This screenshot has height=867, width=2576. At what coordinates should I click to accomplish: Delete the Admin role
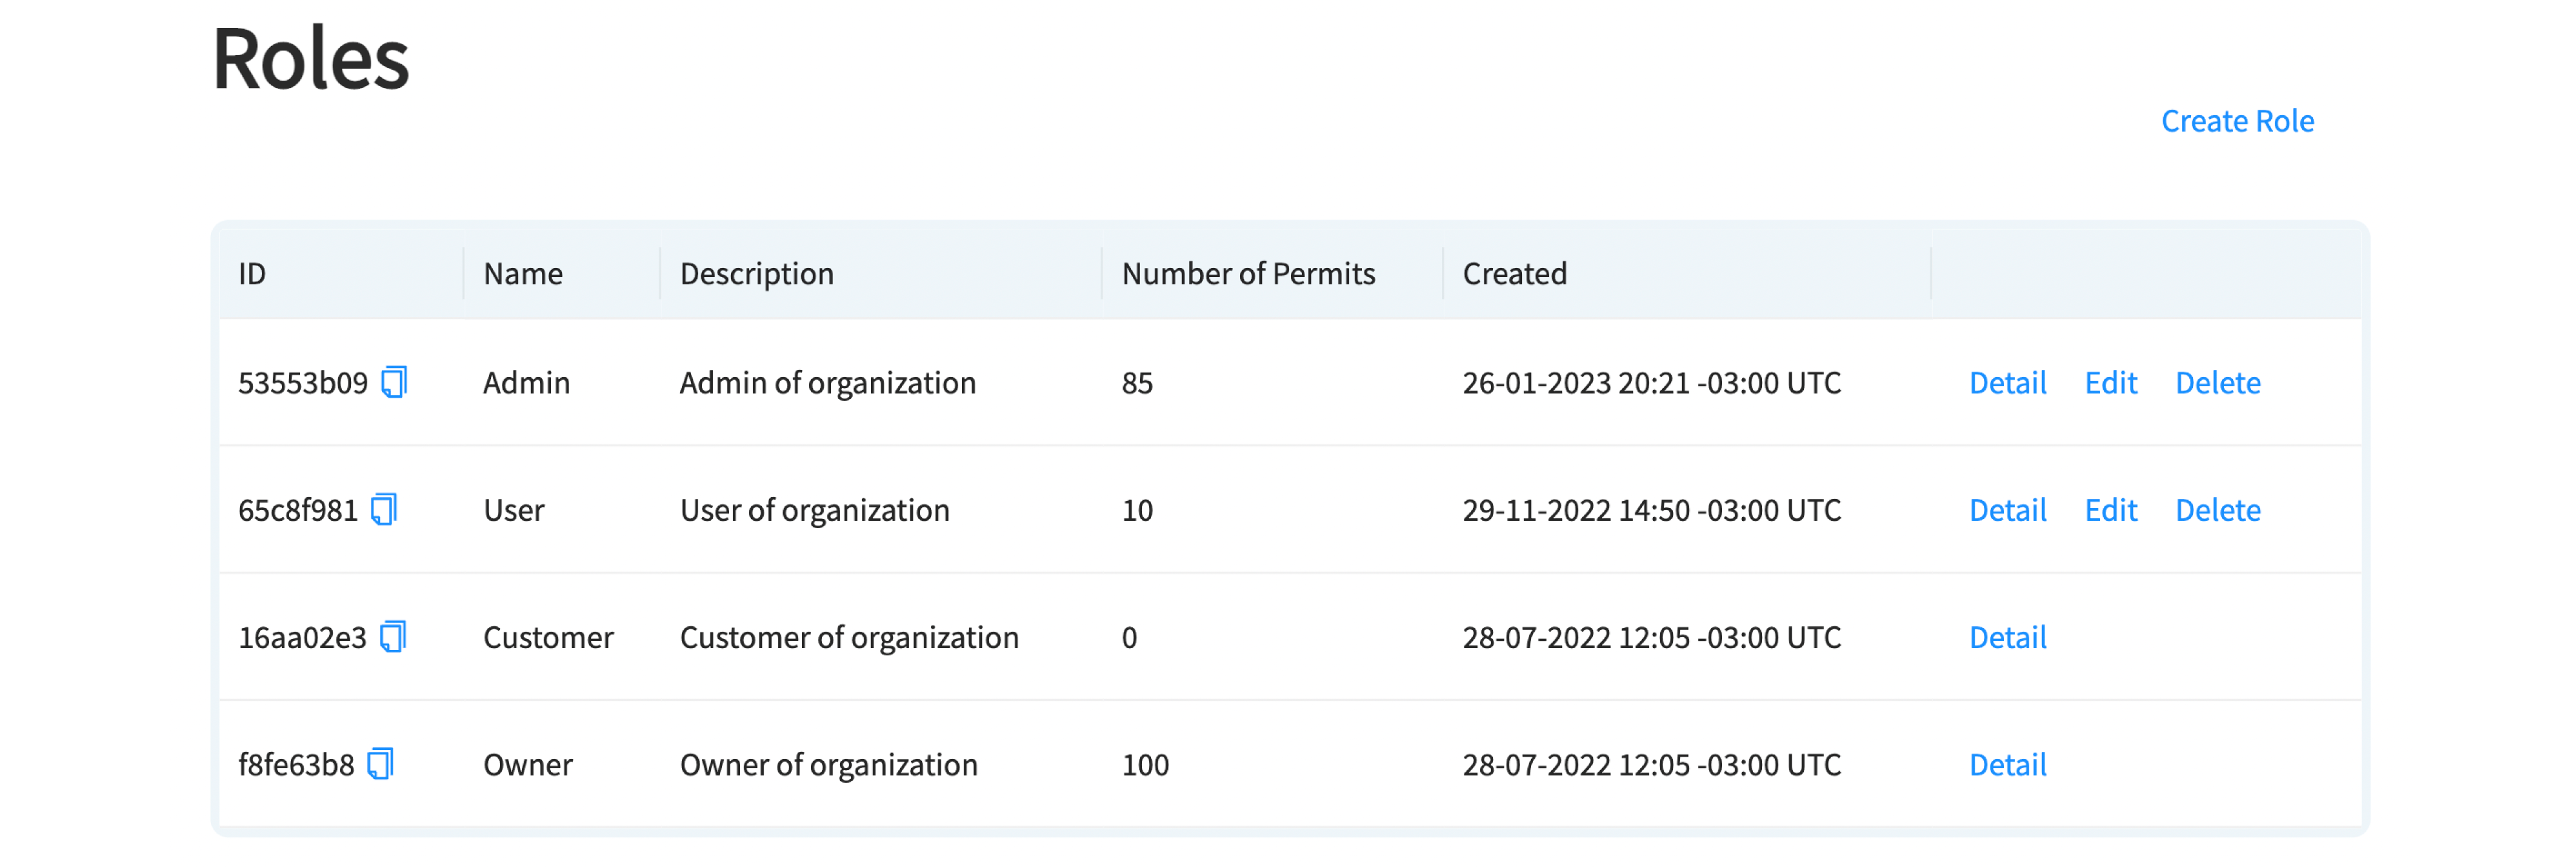[2217, 383]
